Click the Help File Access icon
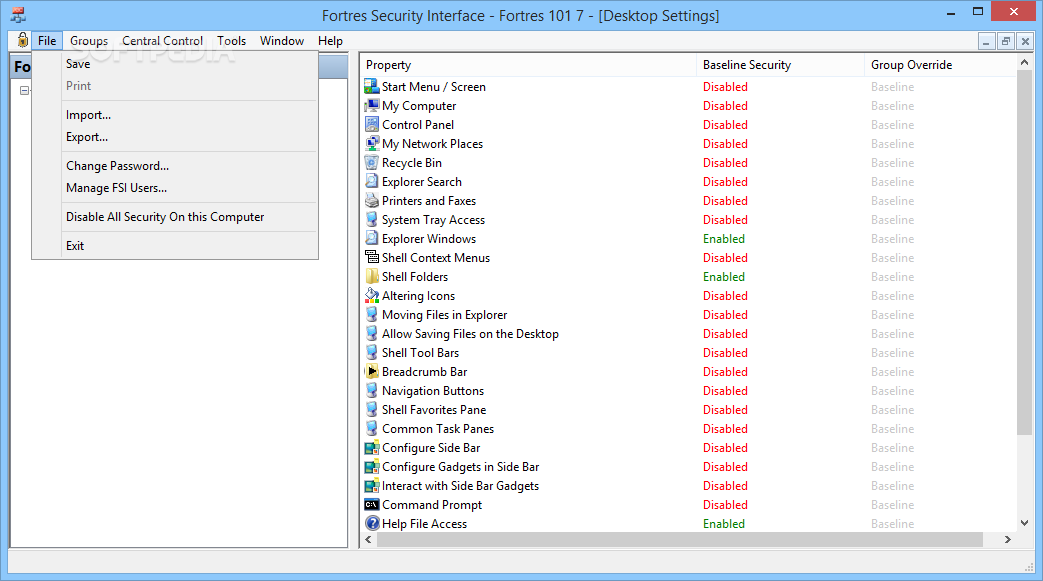1043x581 pixels. pyautogui.click(x=372, y=524)
